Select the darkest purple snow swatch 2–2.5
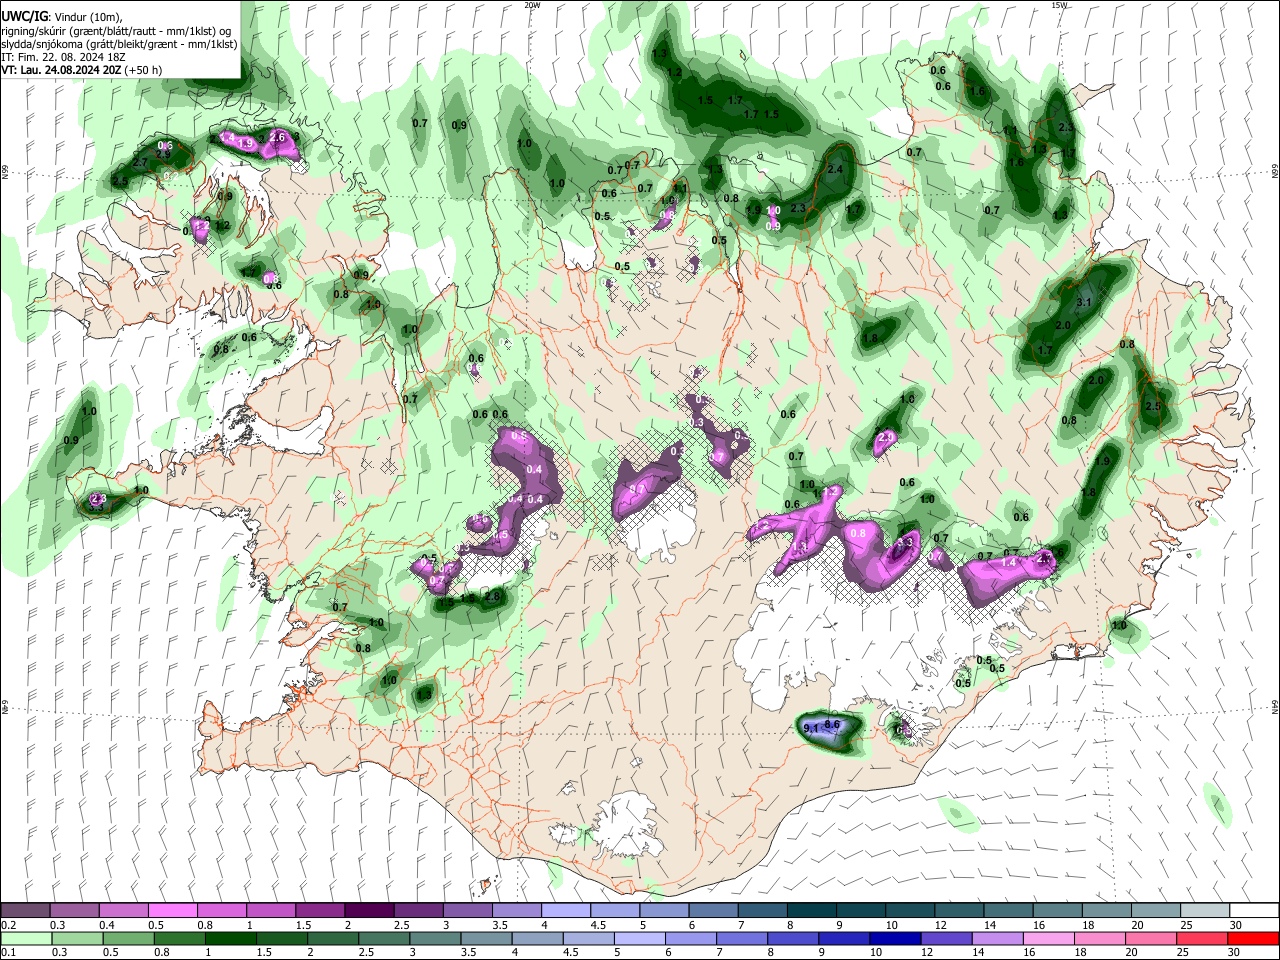 pos(368,910)
